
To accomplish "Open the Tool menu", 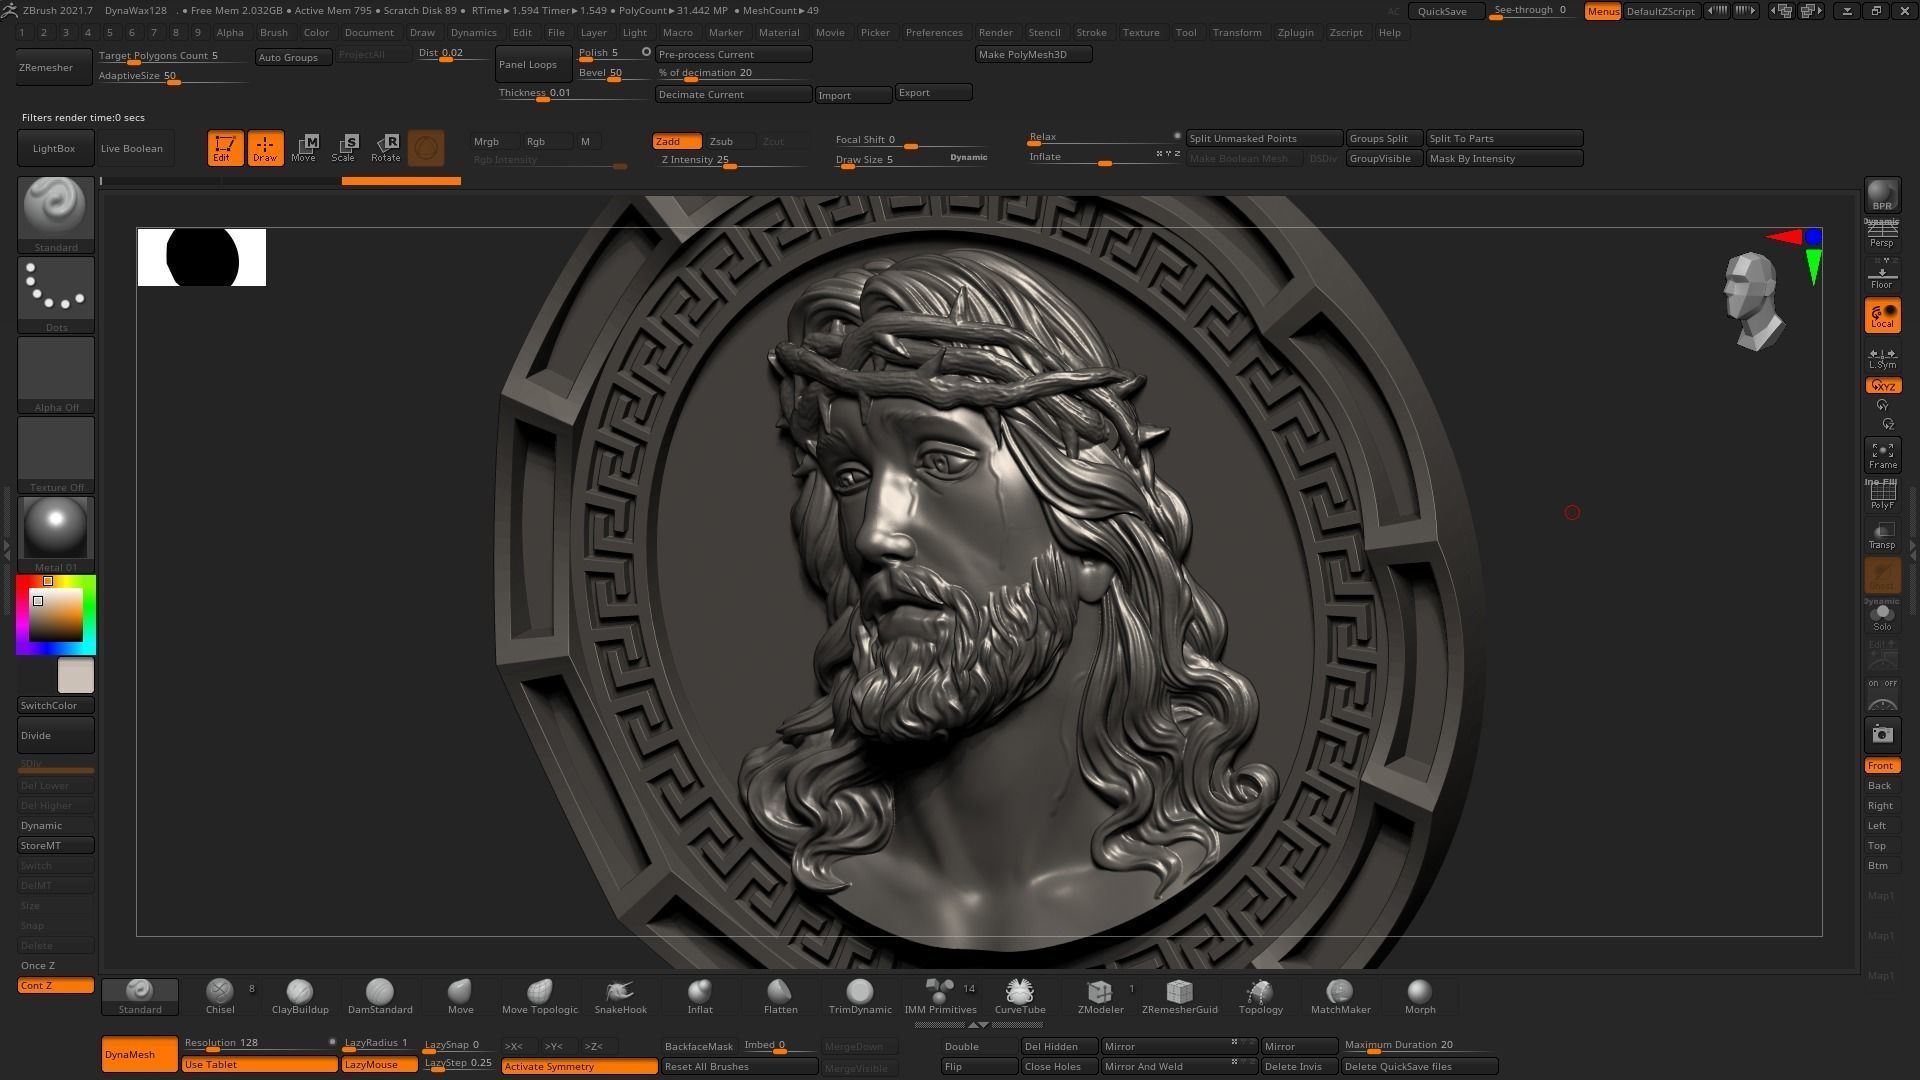I will point(1186,32).
